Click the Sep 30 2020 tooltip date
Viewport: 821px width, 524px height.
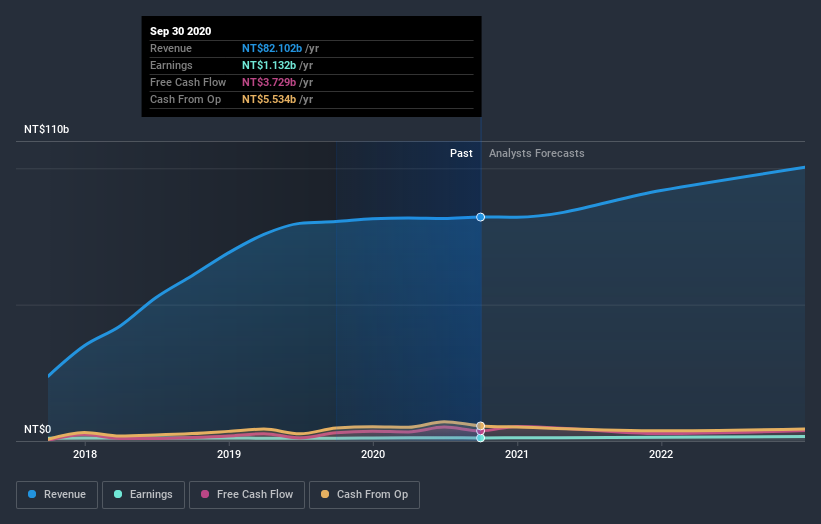181,31
